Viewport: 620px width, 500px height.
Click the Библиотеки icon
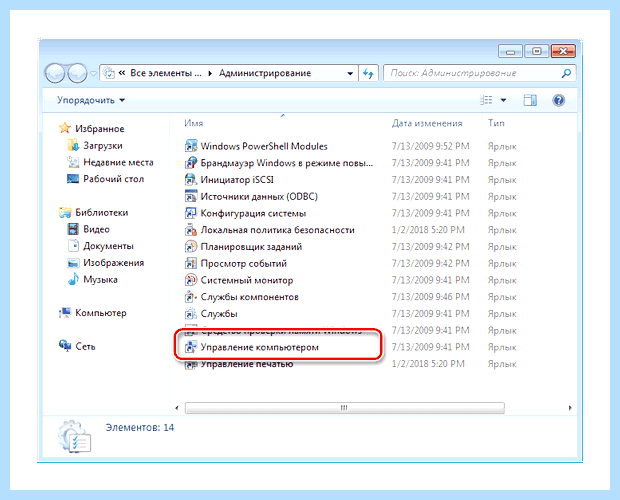pos(65,212)
